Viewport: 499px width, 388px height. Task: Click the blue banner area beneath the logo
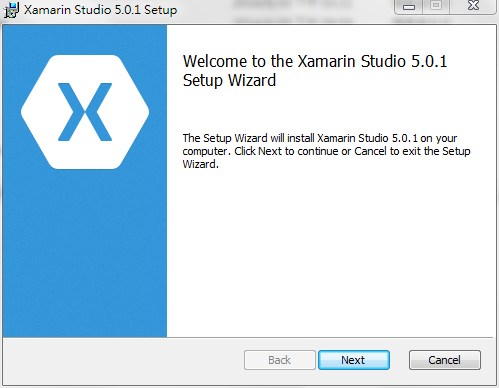click(85, 253)
